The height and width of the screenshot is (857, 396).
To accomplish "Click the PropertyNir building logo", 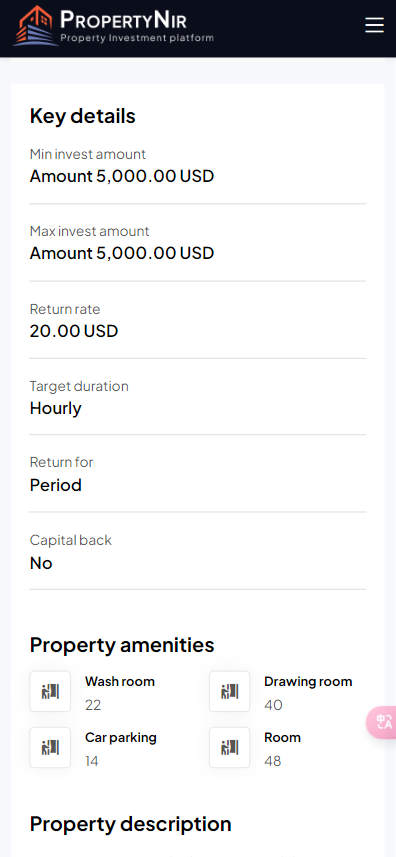I will coord(35,25).
